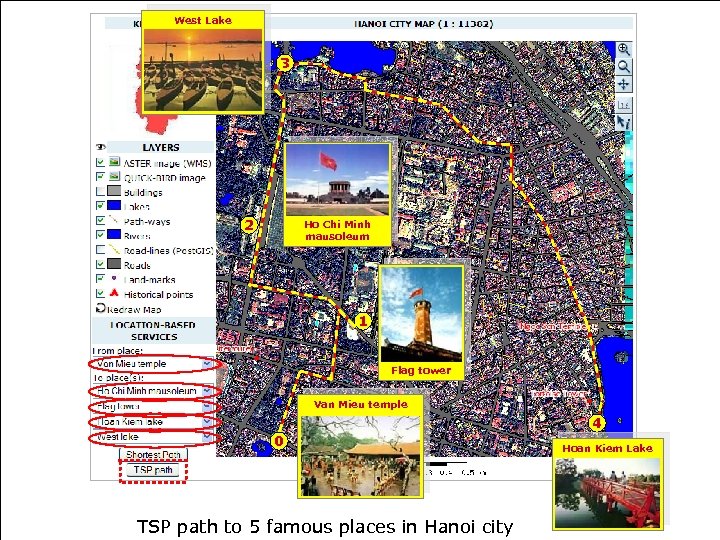
Task: Click route stop marker 1 on map
Action: point(363,321)
